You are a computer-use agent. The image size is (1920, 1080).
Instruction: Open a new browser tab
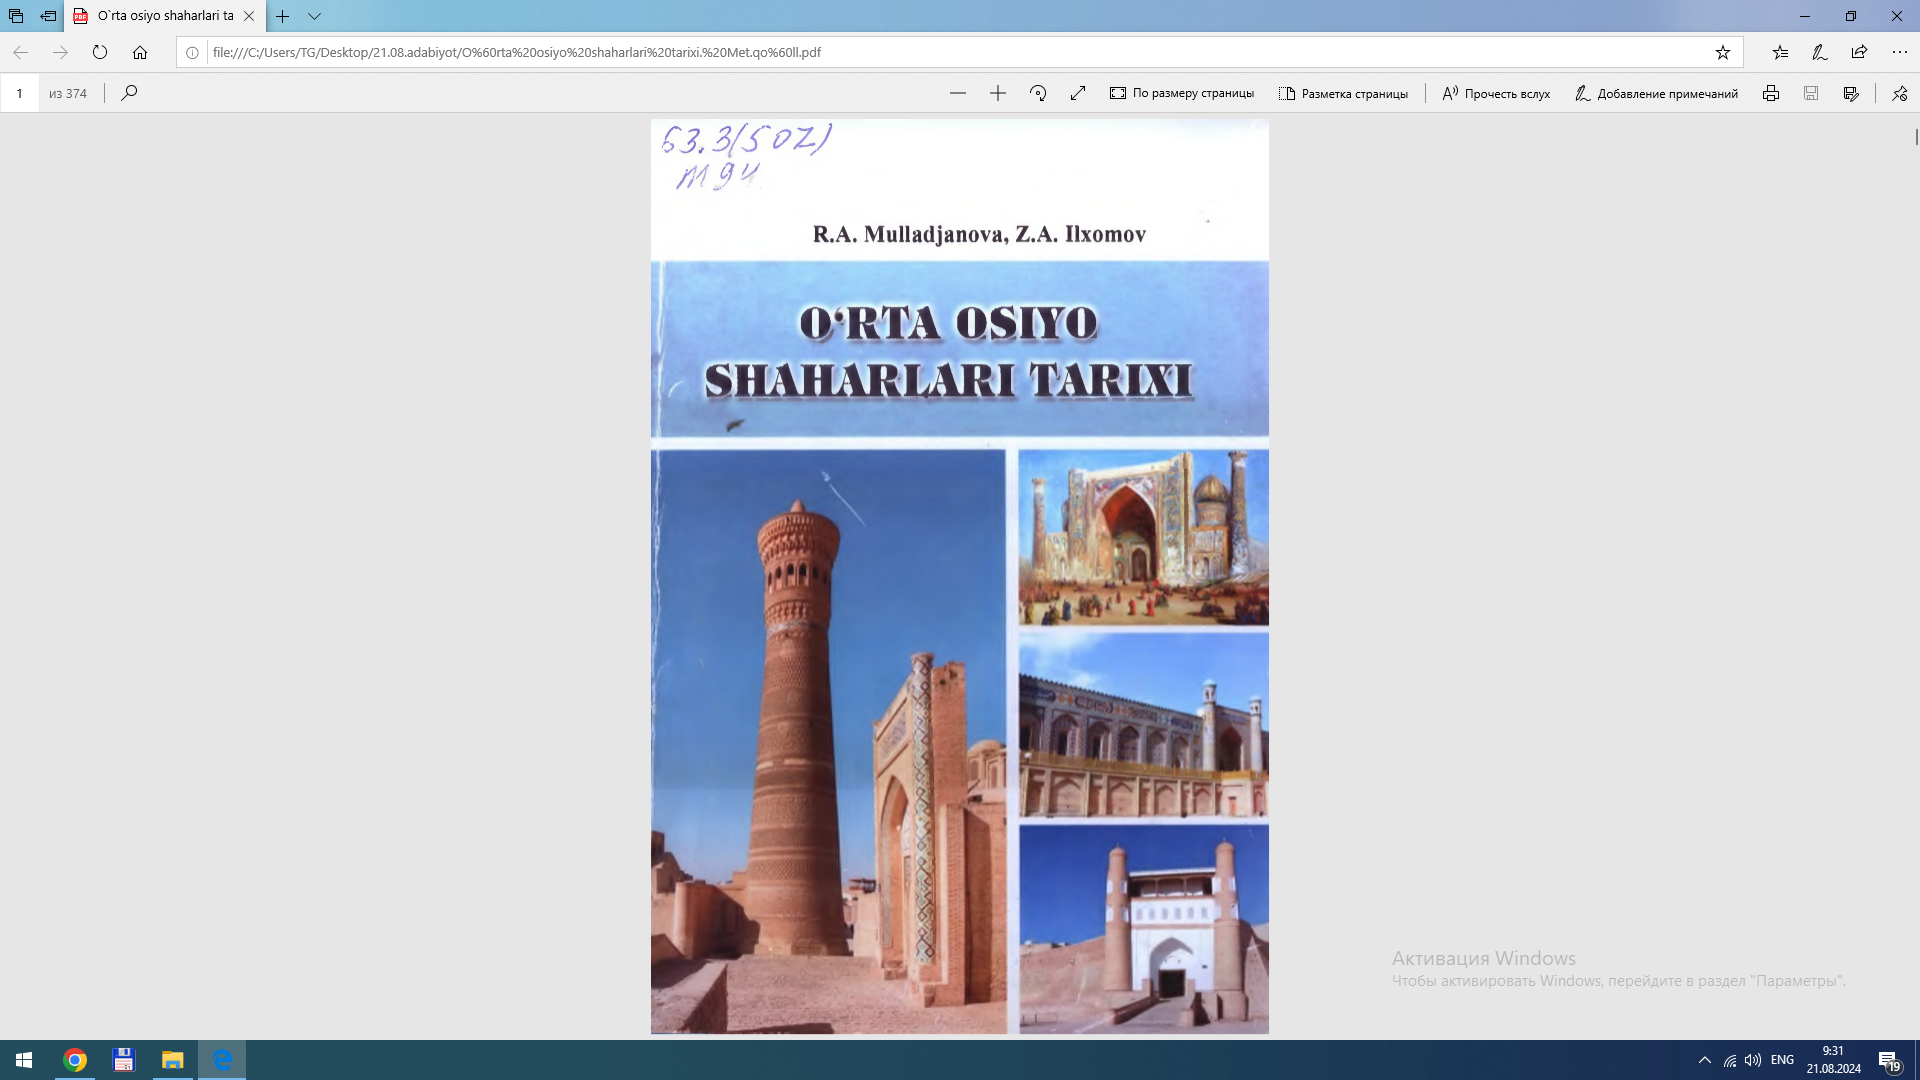[x=285, y=16]
